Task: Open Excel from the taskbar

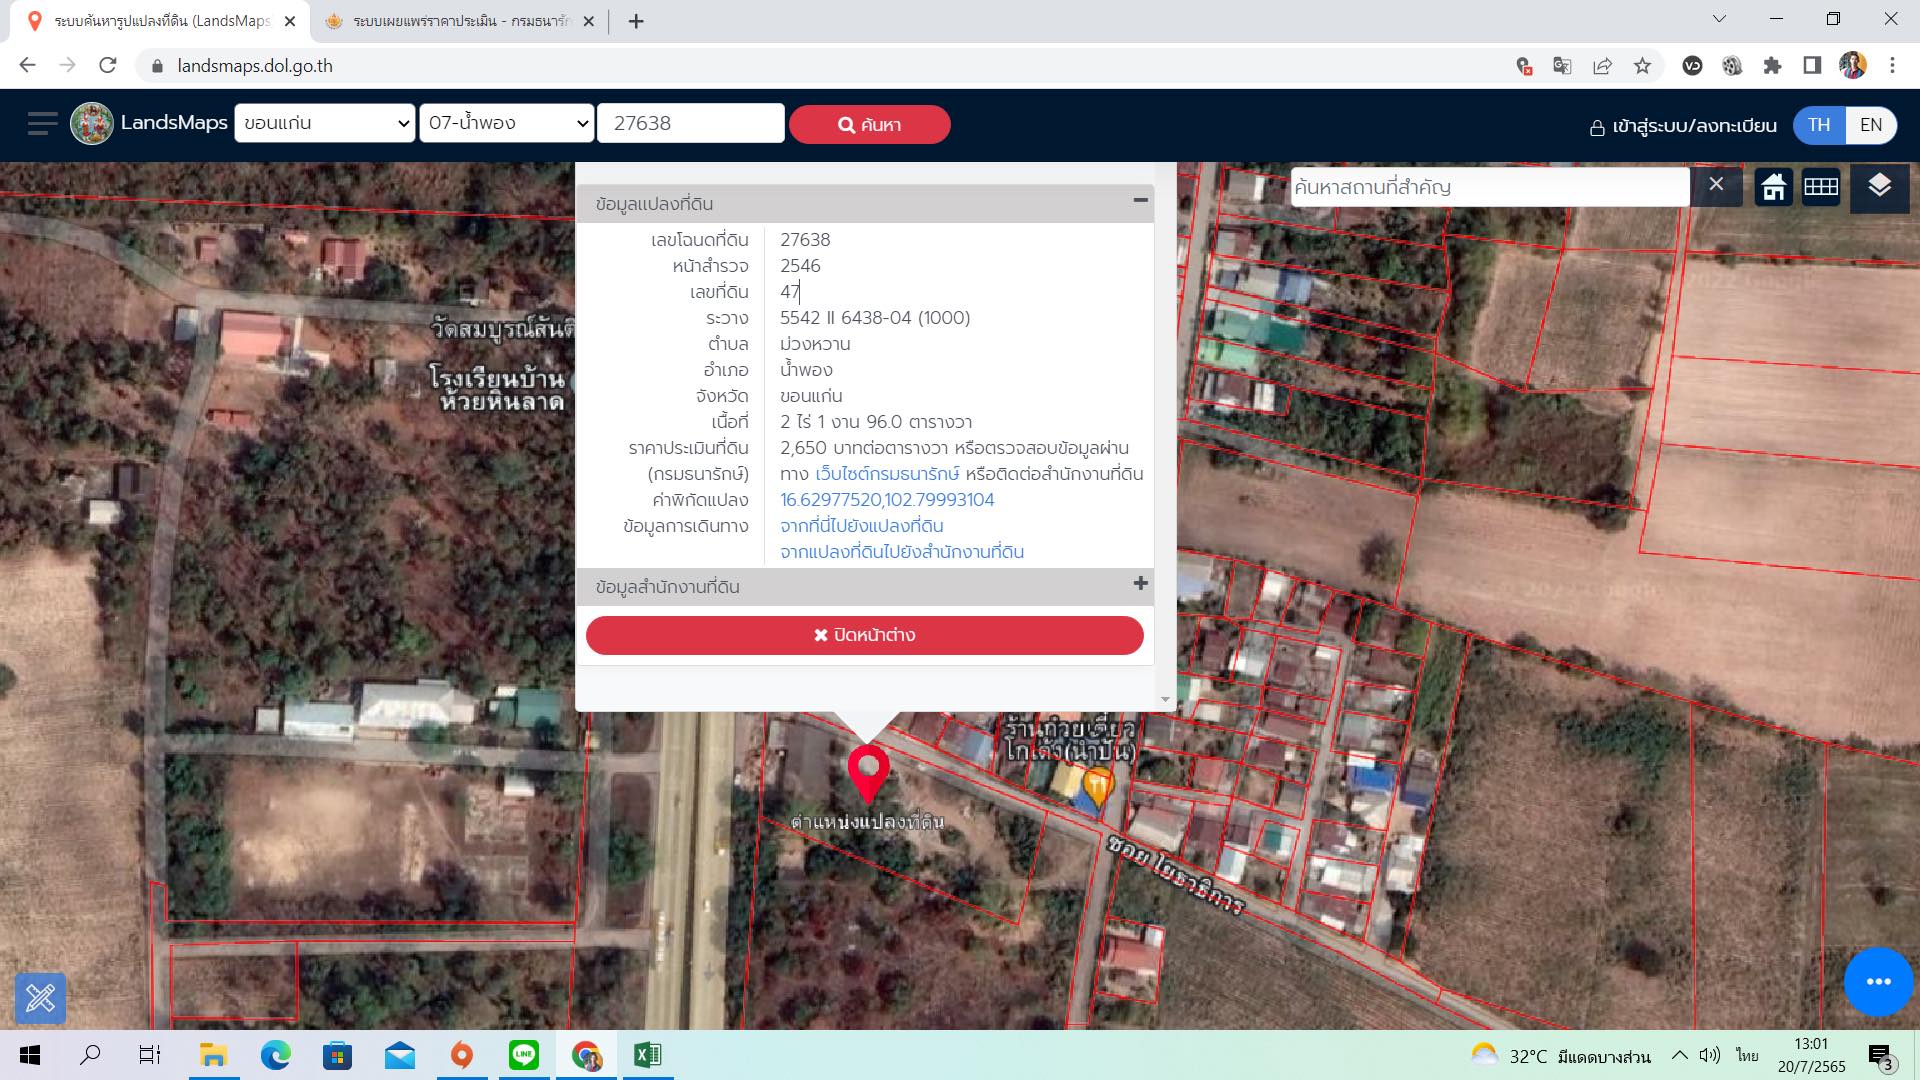Action: [647, 1055]
